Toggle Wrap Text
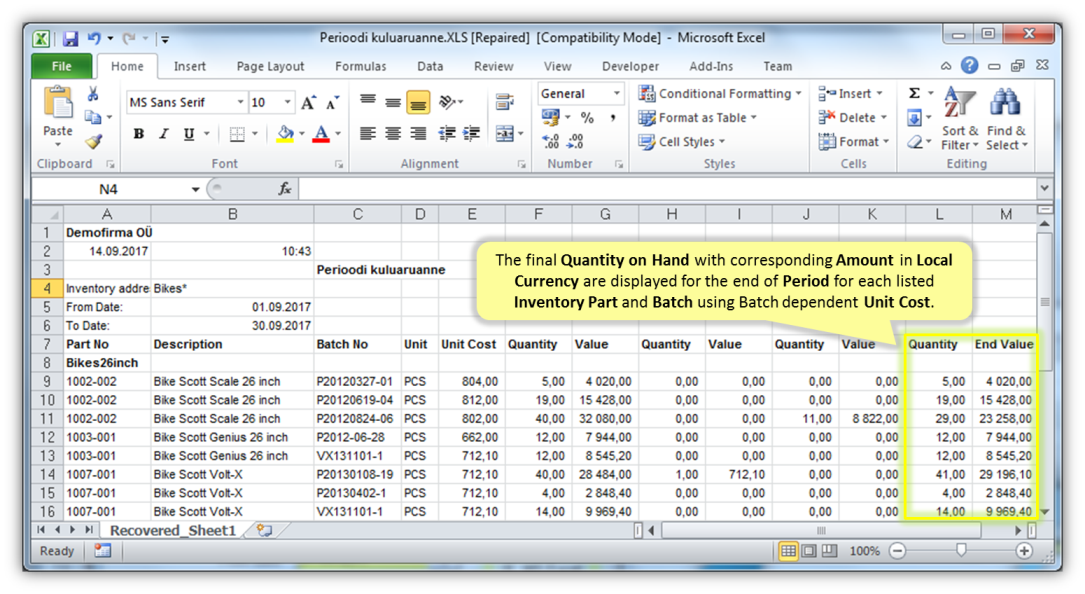Viewport: 1085px width, 594px height. coord(505,102)
